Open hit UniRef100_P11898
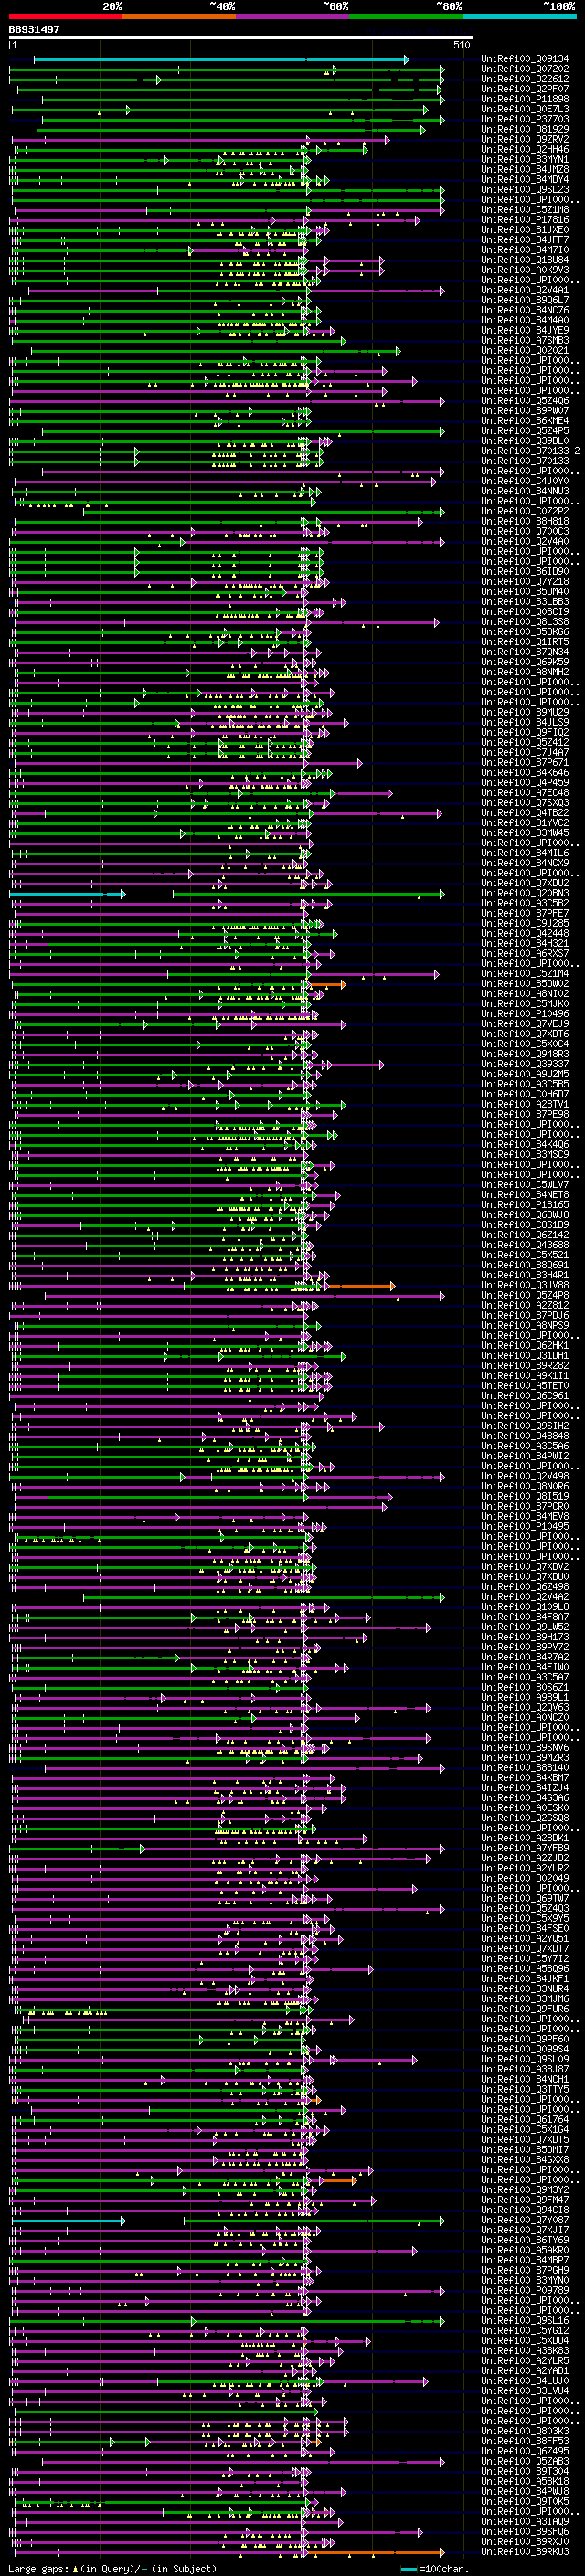The width and height of the screenshot is (585, 2576). point(524,100)
